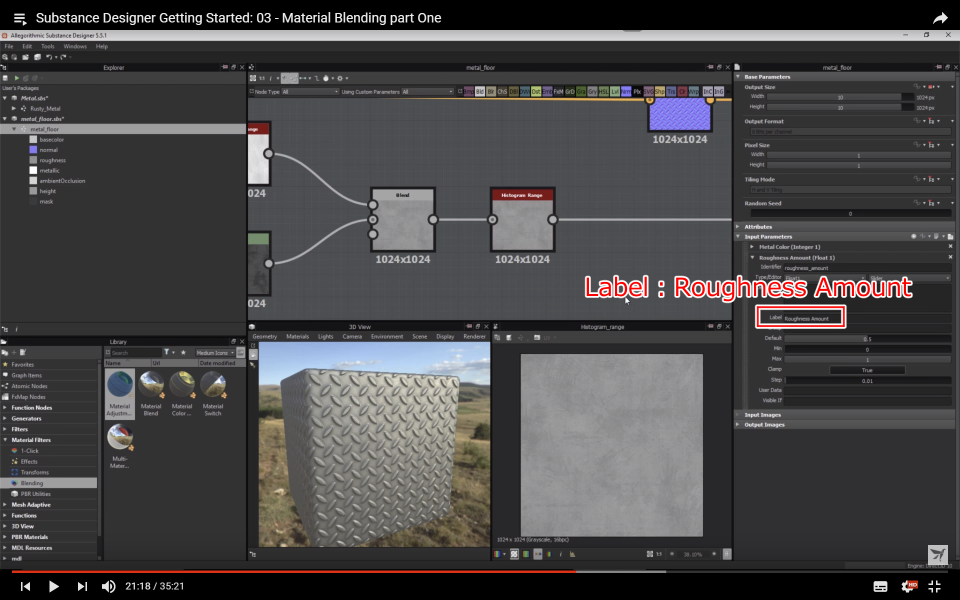Collapse the metal_floor.sbs package
The width and height of the screenshot is (960, 600).
(5, 119)
